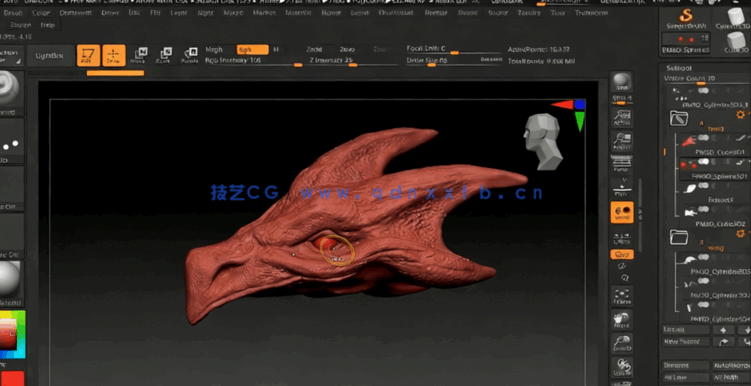Open the wing folder gear settings

740,233
